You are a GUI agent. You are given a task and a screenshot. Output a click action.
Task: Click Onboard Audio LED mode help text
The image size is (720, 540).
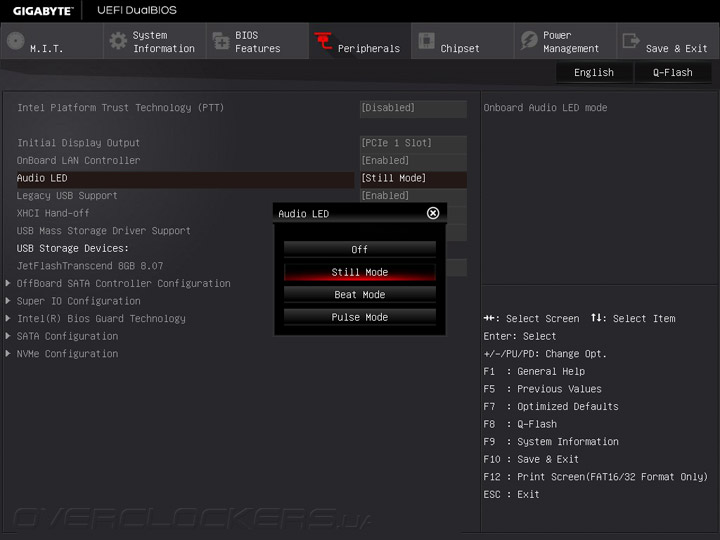(x=546, y=108)
